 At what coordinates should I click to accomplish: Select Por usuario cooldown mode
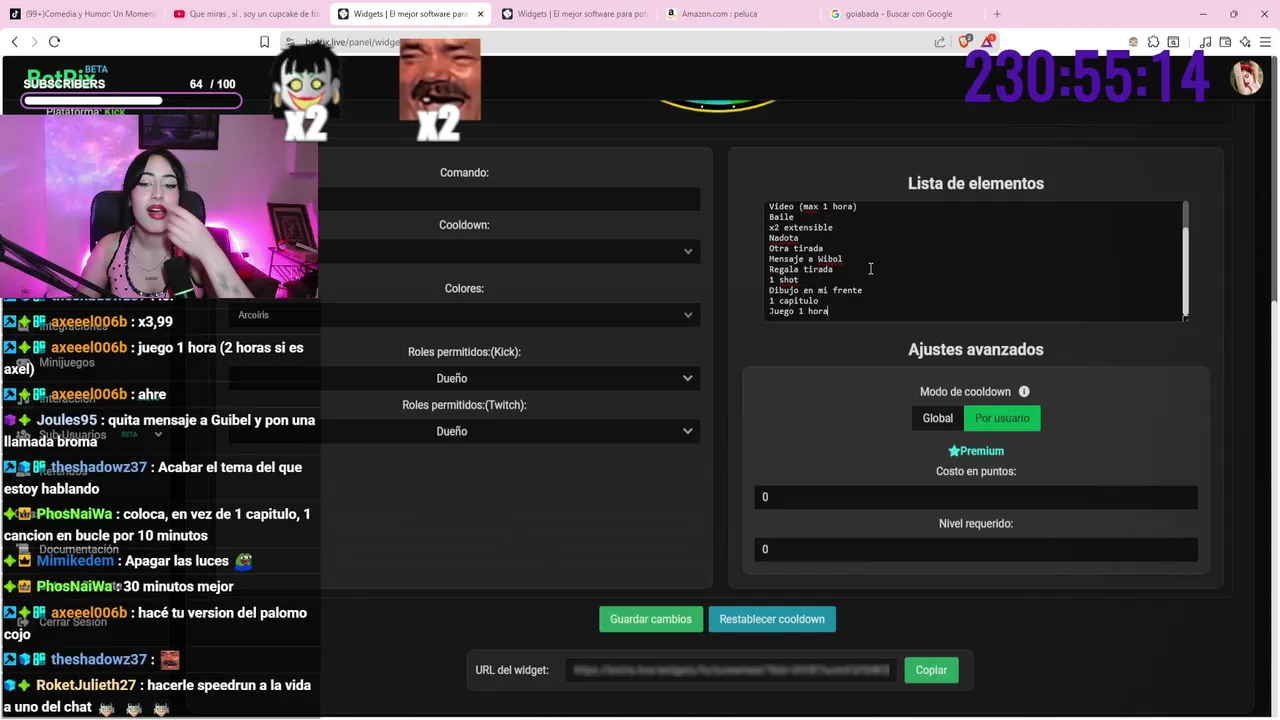pyautogui.click(x=1002, y=418)
